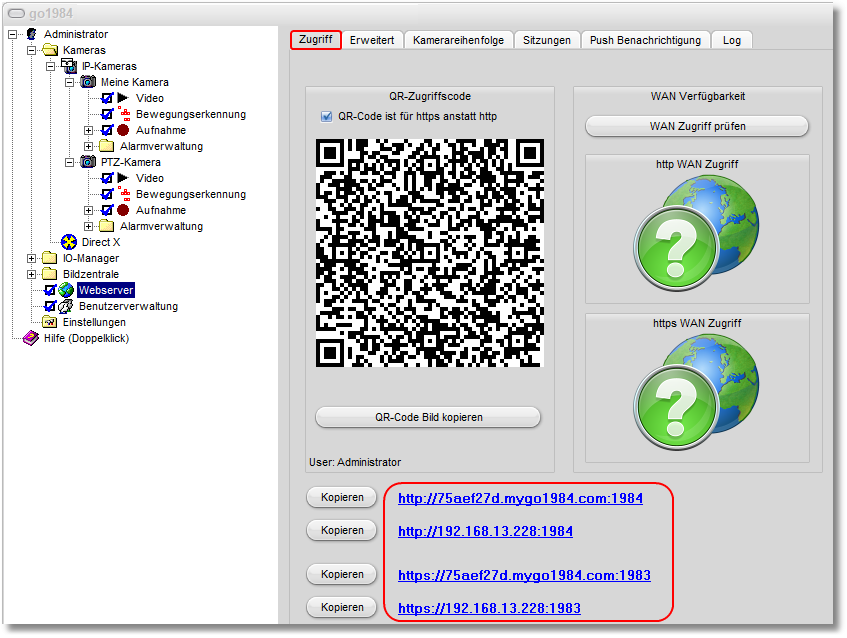Uncheck Video under Meine Kamera
Viewport: 847px width, 638px height.
(107, 98)
